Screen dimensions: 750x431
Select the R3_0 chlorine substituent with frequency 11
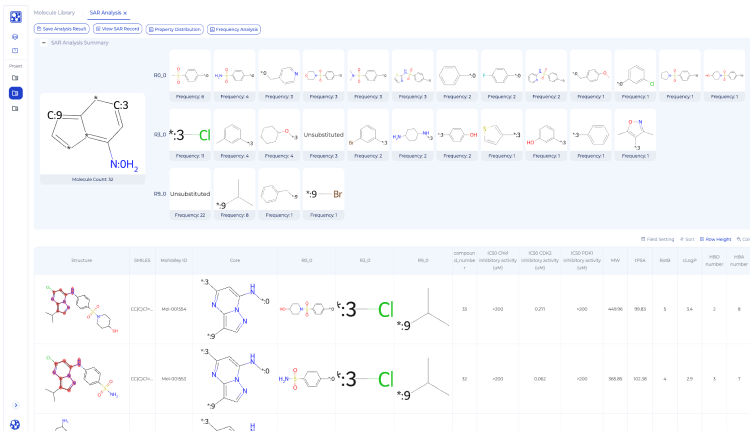[x=190, y=135]
